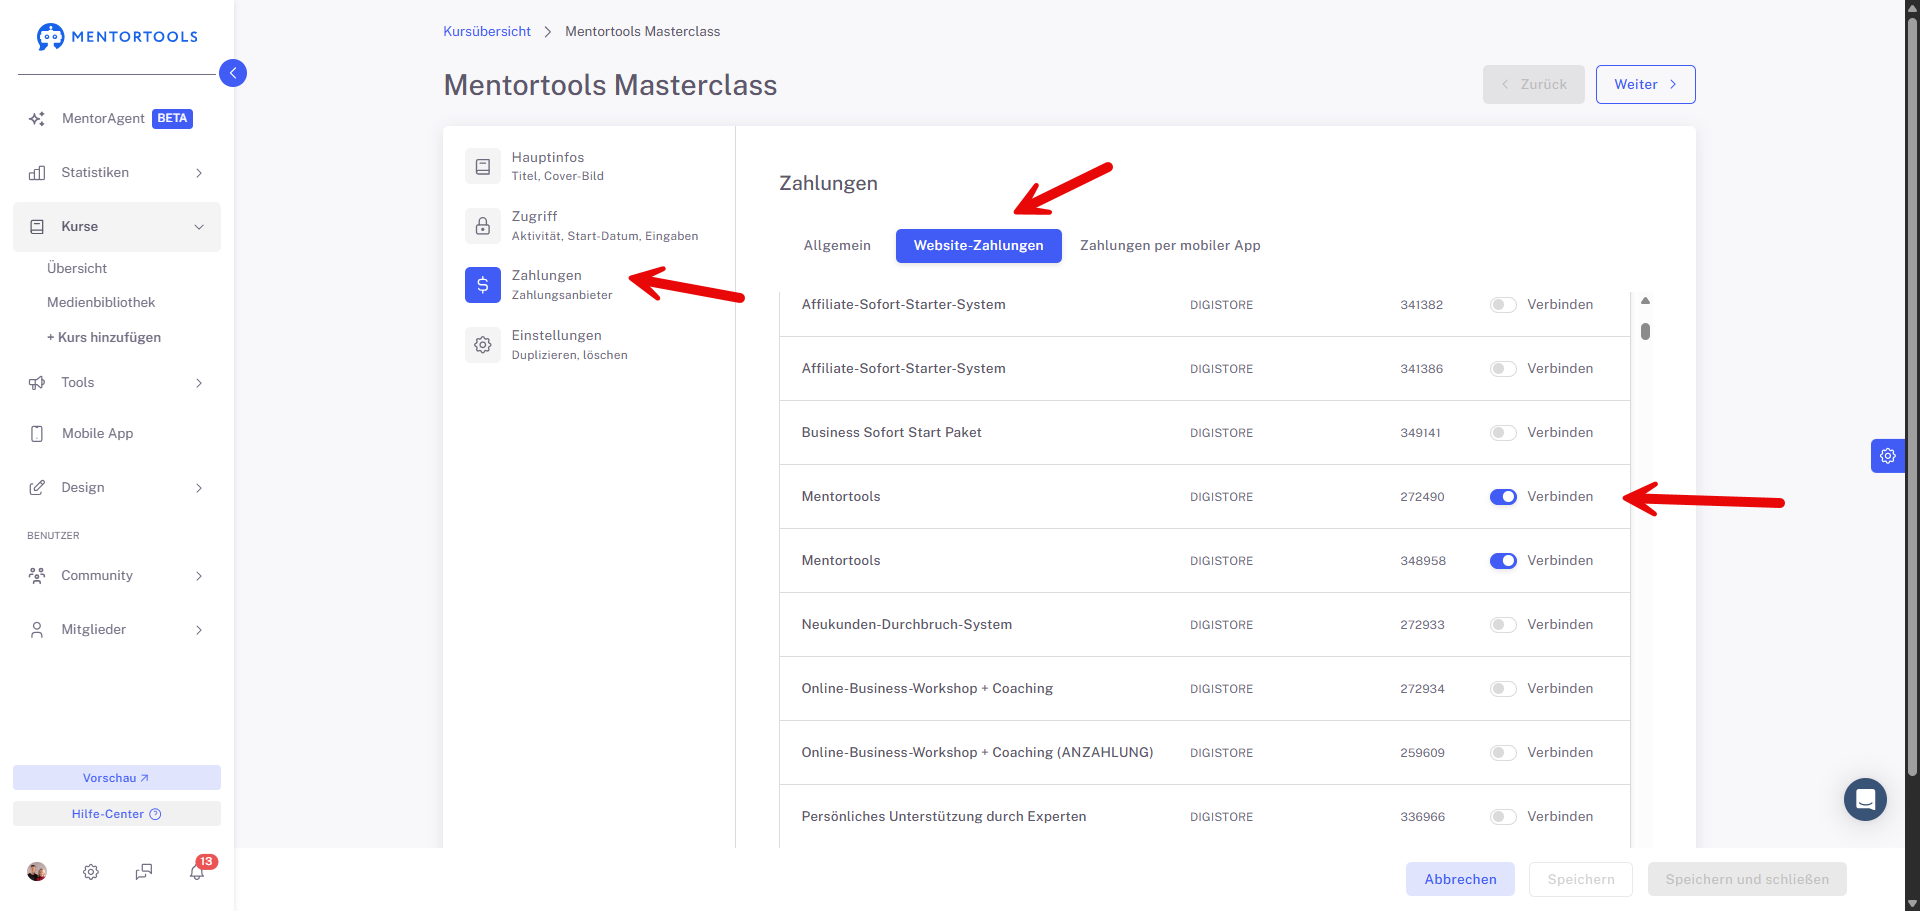1920x911 pixels.
Task: Click the product name 'Business Sofort Start Paket'
Action: point(891,433)
